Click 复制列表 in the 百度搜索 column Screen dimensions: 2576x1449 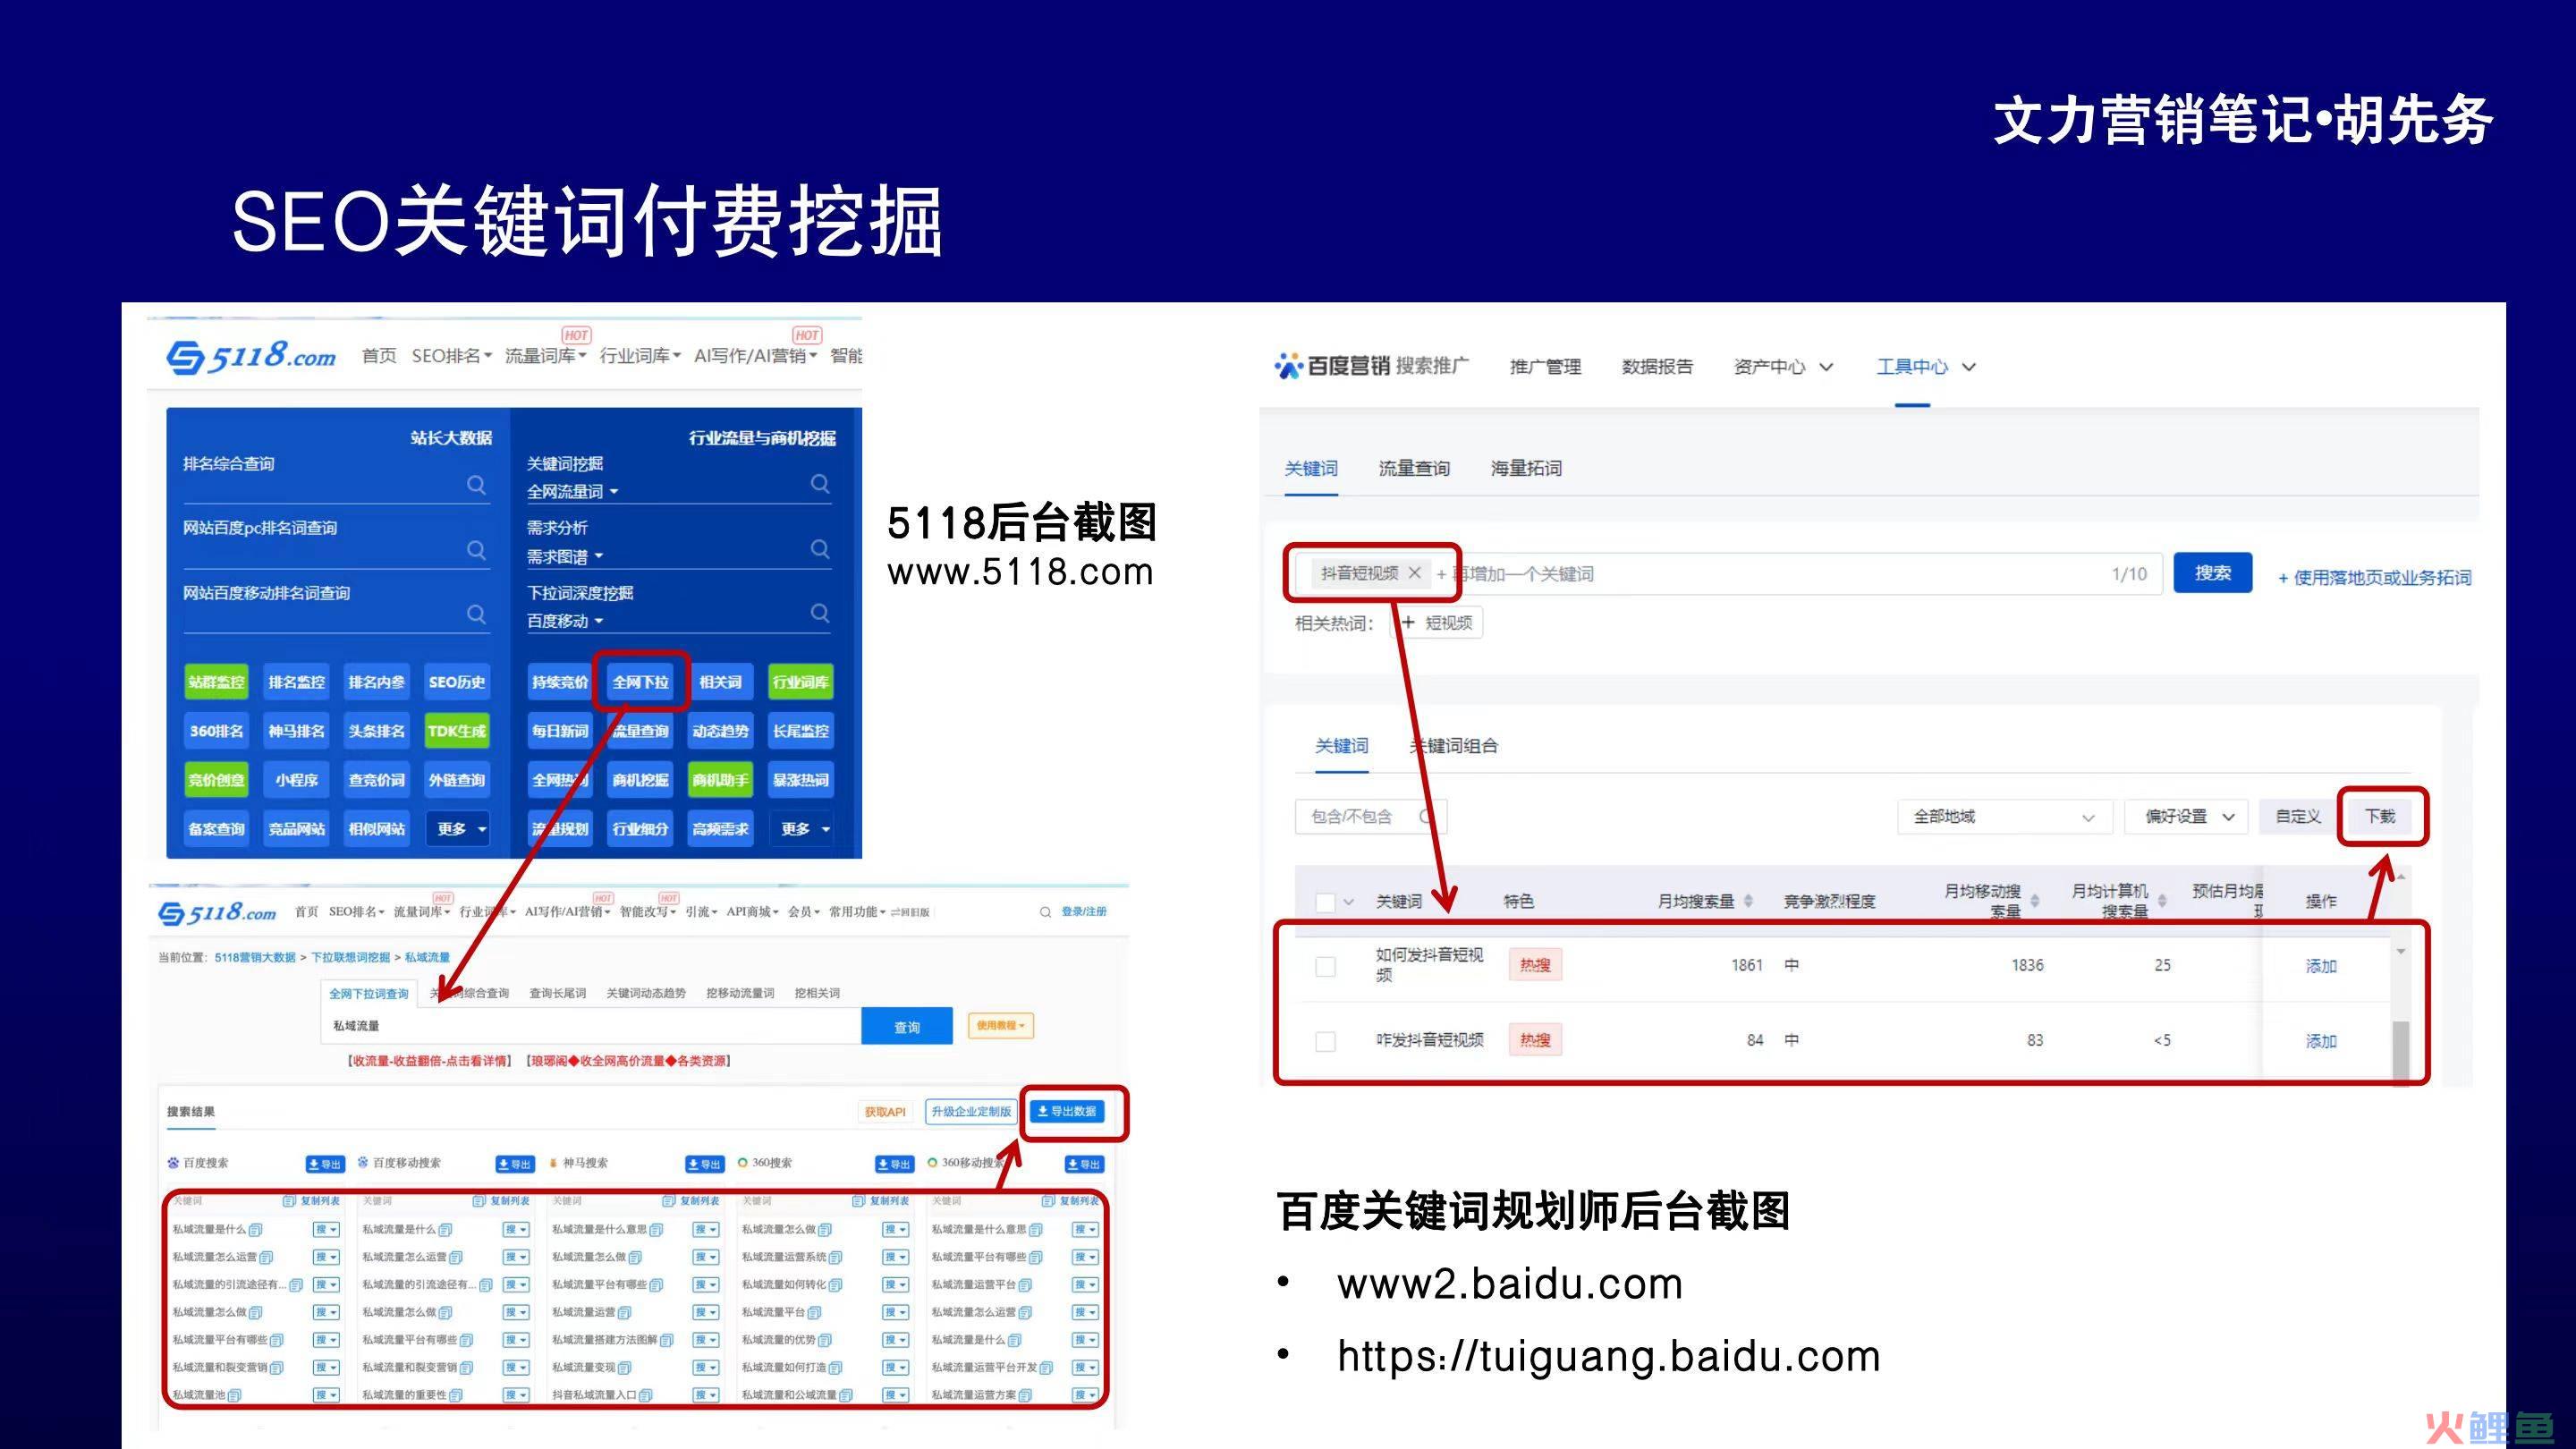[x=313, y=1201]
